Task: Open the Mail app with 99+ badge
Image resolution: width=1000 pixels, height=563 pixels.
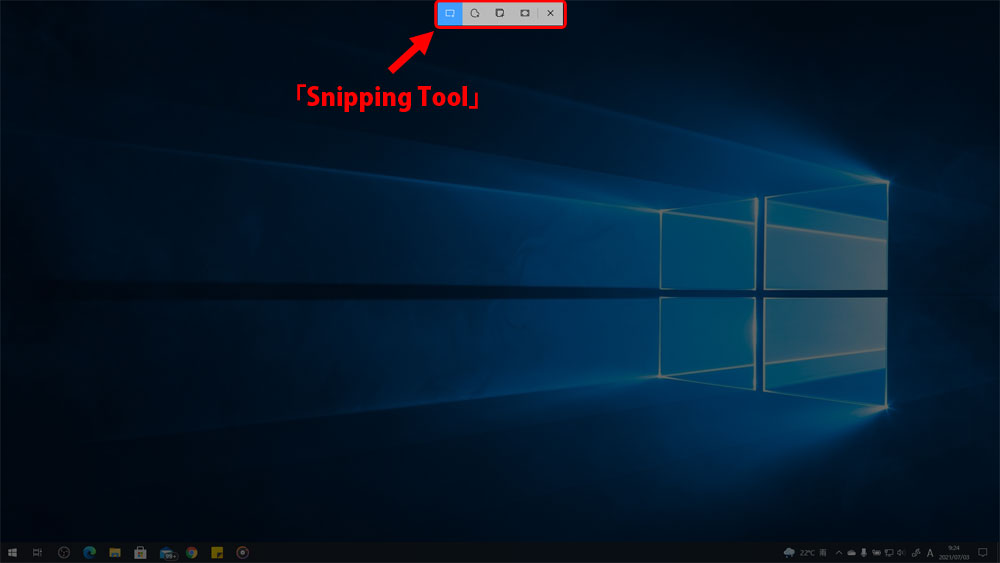Action: (x=167, y=553)
